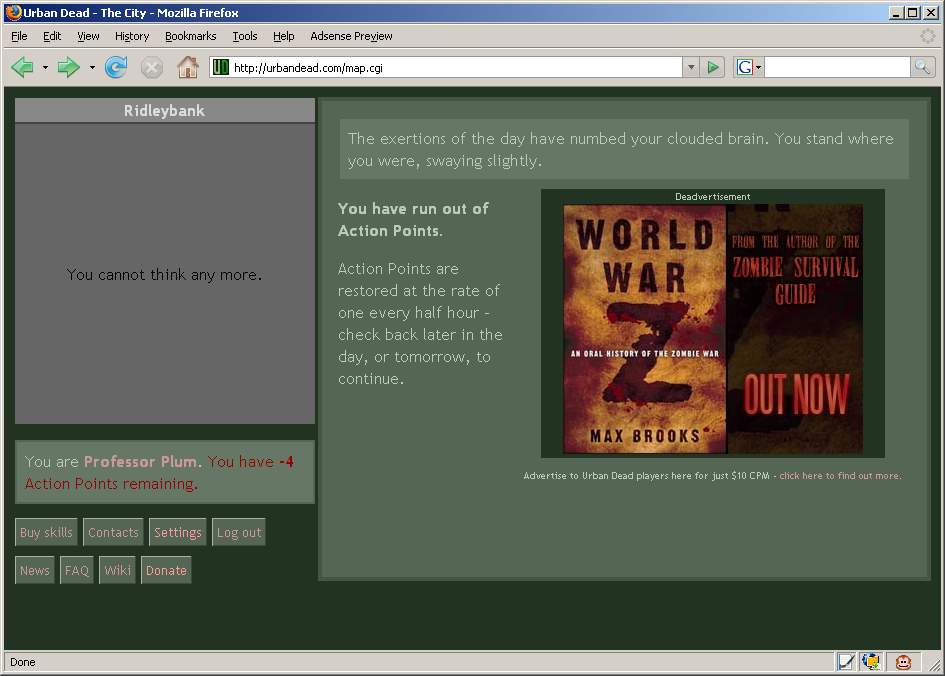The width and height of the screenshot is (945, 676).
Task: Open the Bookmarks menu
Action: pyautogui.click(x=190, y=36)
